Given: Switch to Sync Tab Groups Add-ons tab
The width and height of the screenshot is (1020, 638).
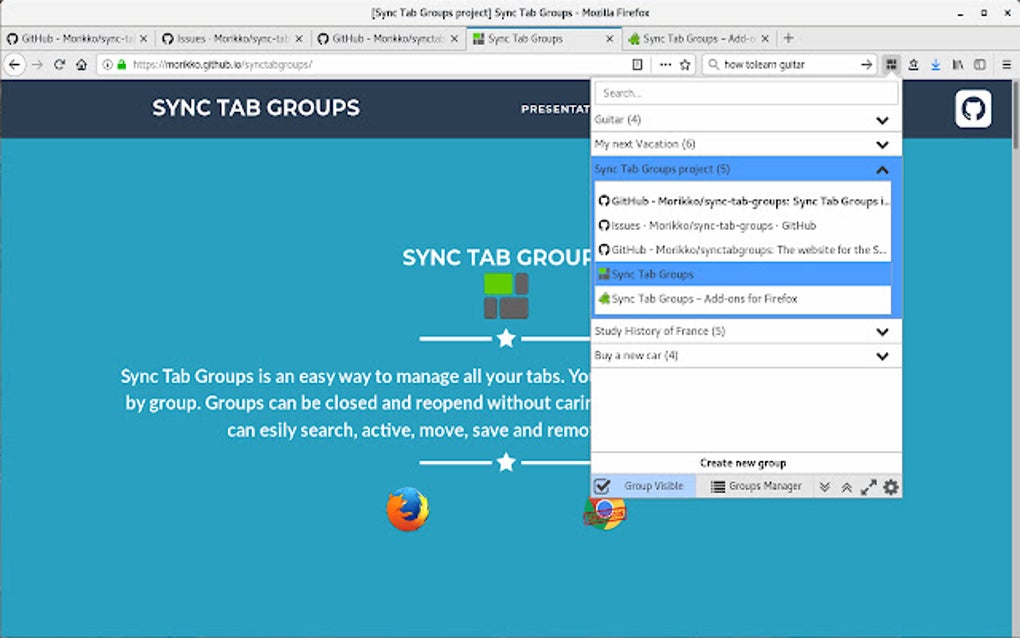Looking at the screenshot, I should [699, 38].
